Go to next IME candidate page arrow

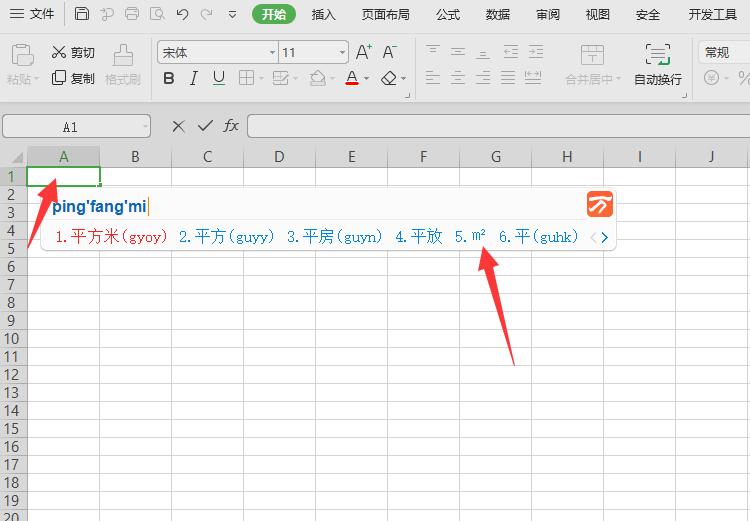(x=605, y=237)
